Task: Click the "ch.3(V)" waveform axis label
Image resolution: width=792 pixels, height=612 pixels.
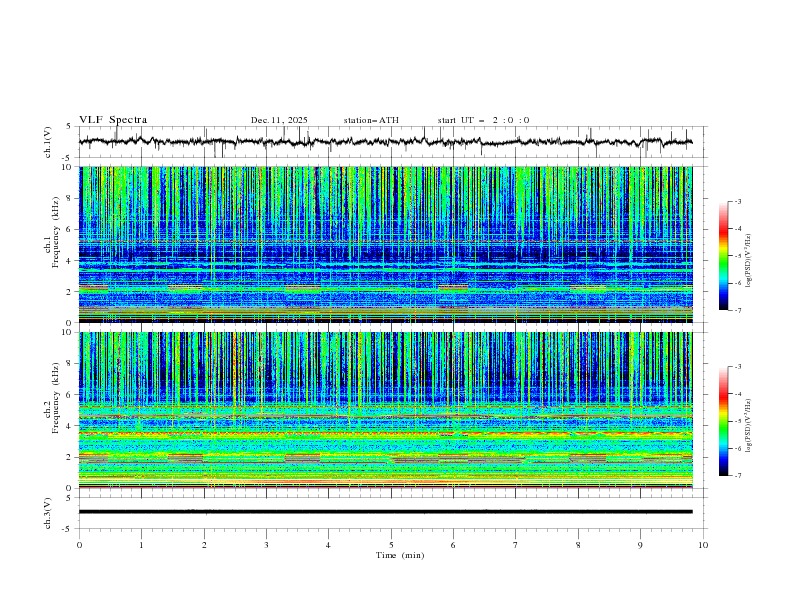Action: (48, 513)
